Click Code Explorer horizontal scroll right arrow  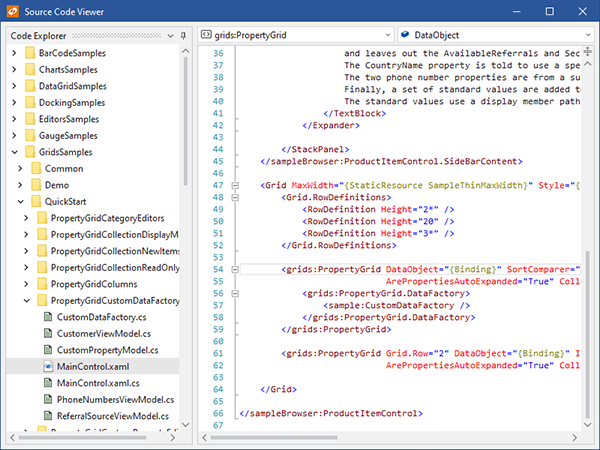(x=173, y=437)
